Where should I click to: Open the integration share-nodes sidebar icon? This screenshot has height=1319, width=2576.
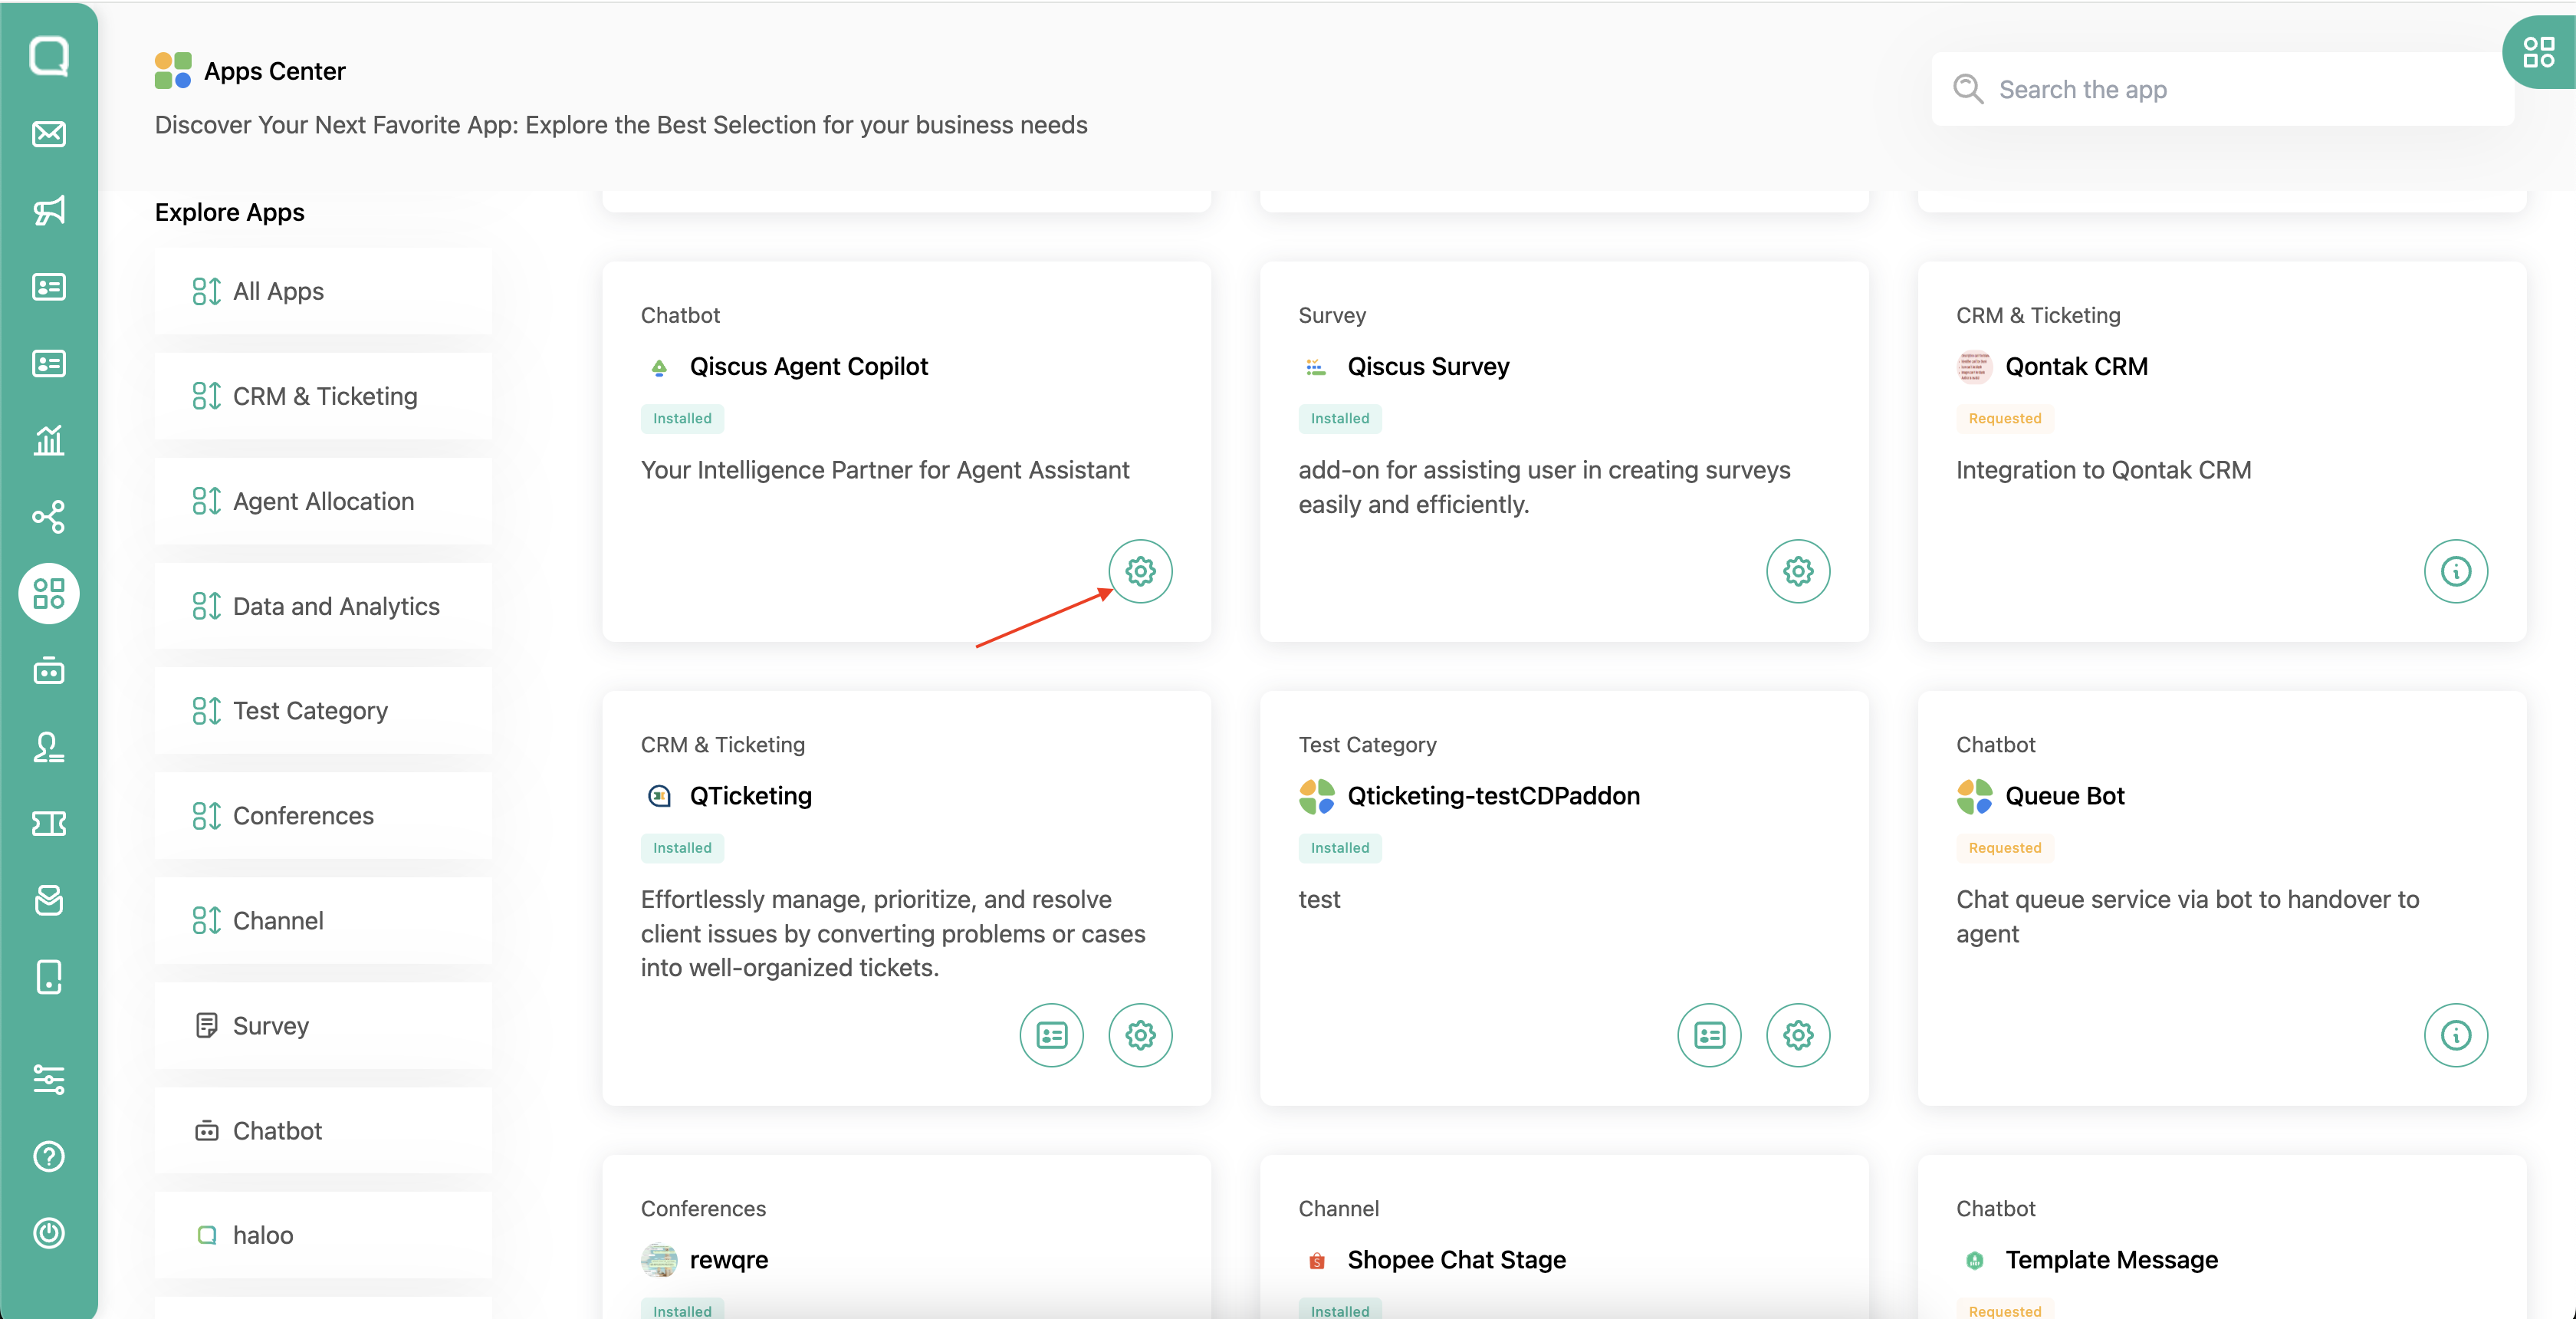point(49,517)
